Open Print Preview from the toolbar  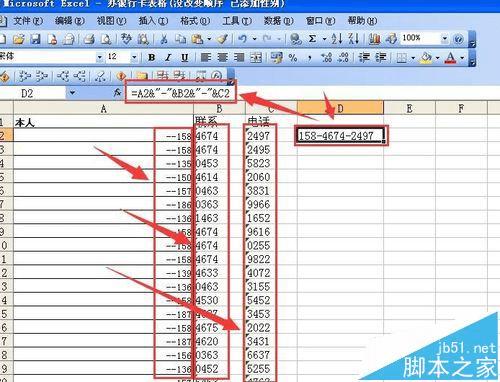106,39
